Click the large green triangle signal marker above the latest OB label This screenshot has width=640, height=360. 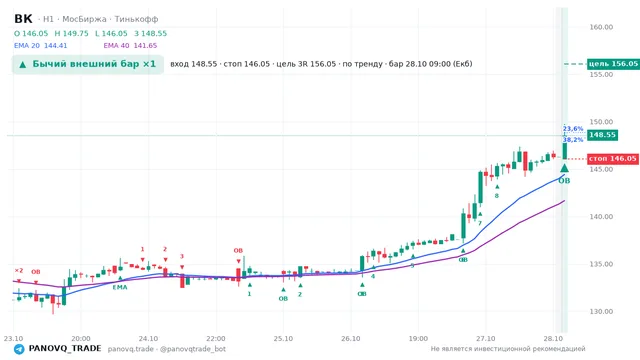[x=564, y=168]
